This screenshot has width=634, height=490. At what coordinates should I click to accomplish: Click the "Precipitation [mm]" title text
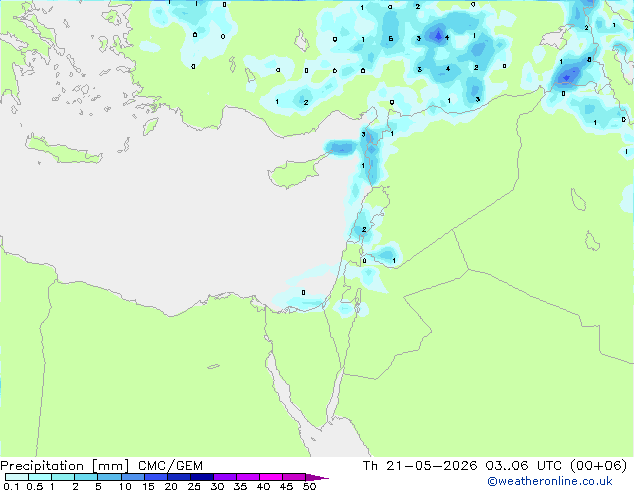pyautogui.click(x=65, y=466)
